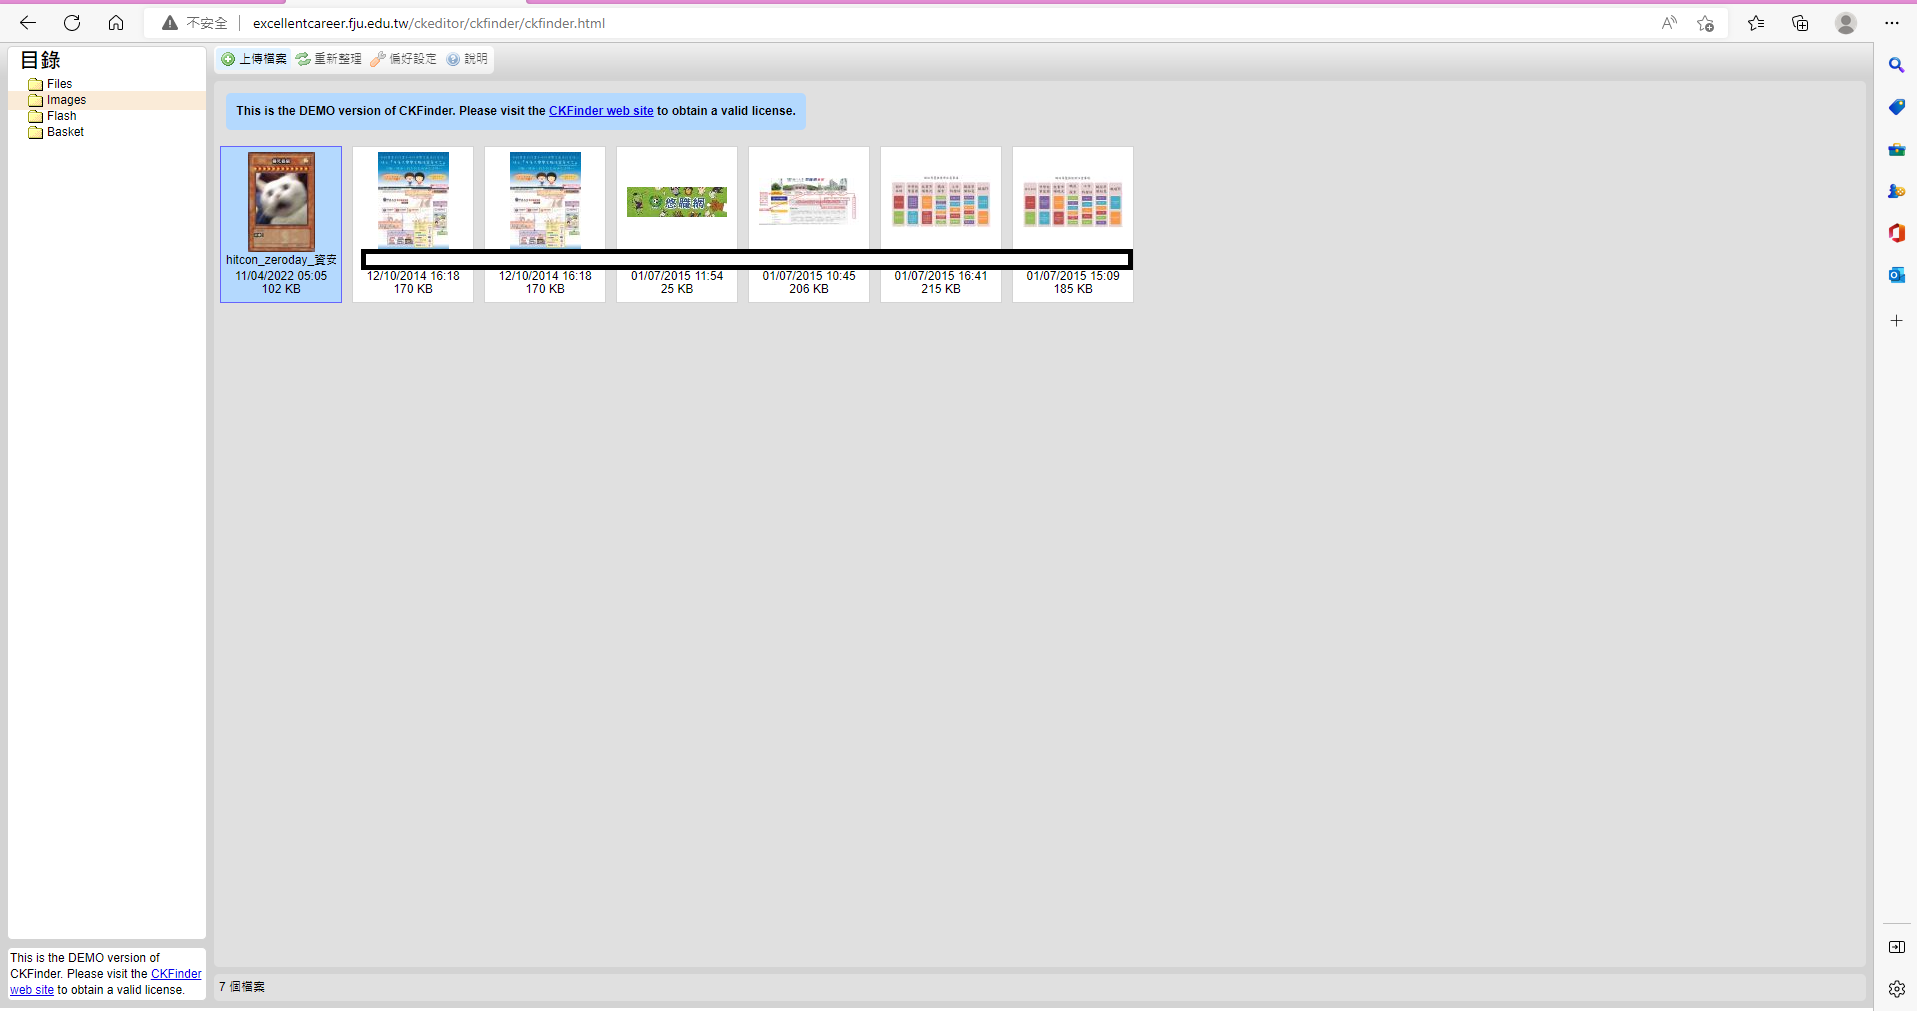Open the Flash folder
This screenshot has height=1011, width=1917.
(61, 116)
